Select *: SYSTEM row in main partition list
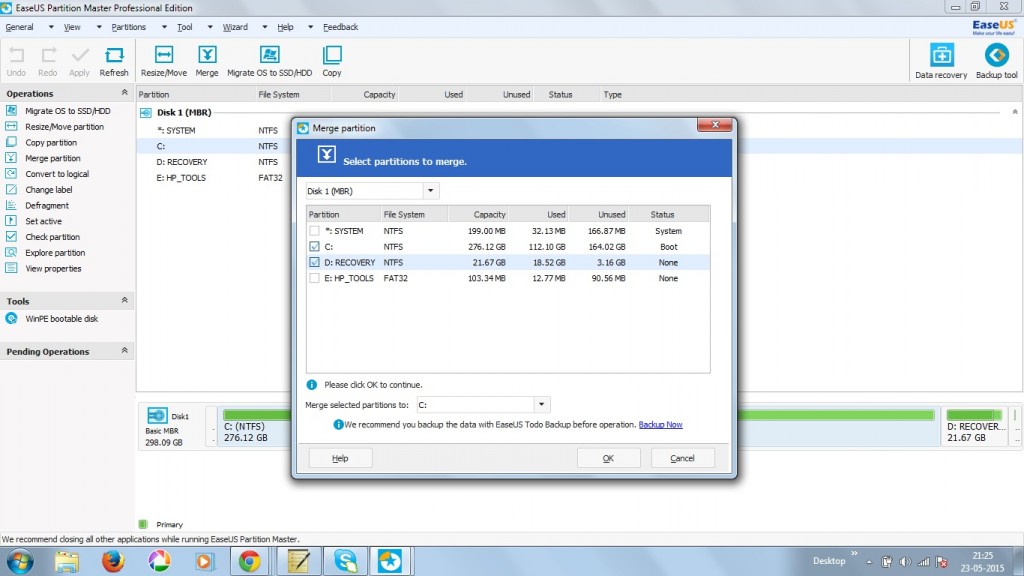1024x576 pixels. pos(176,131)
